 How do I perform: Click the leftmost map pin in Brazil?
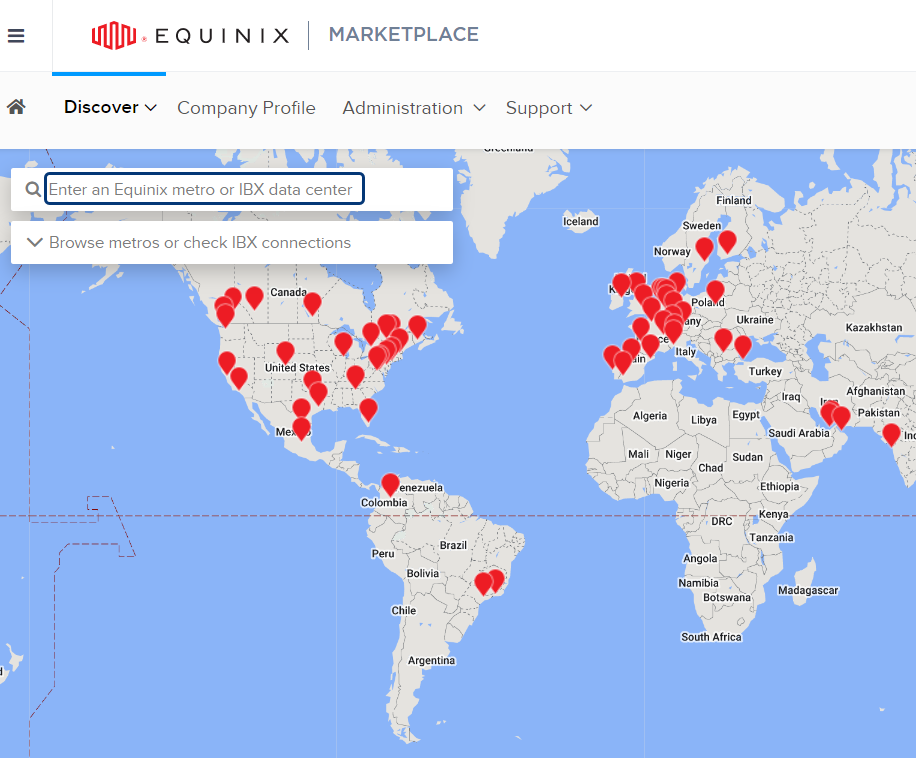[x=483, y=582]
